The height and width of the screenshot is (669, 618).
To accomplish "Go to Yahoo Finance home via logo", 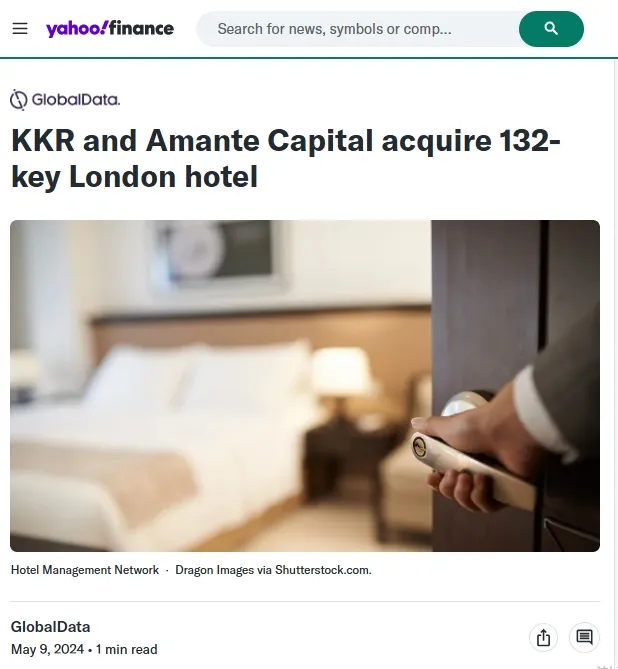I will pos(110,29).
